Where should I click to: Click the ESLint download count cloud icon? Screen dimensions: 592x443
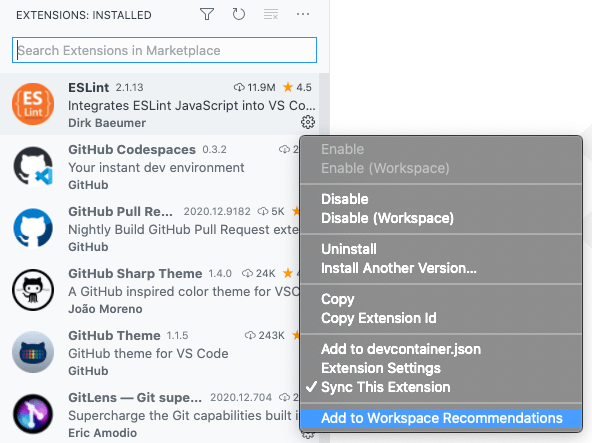[x=239, y=88]
